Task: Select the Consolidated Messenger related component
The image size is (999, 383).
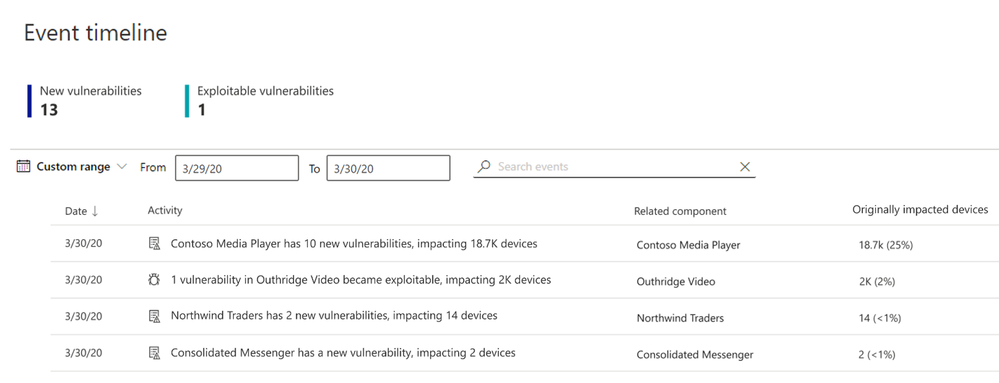Action: (x=694, y=354)
